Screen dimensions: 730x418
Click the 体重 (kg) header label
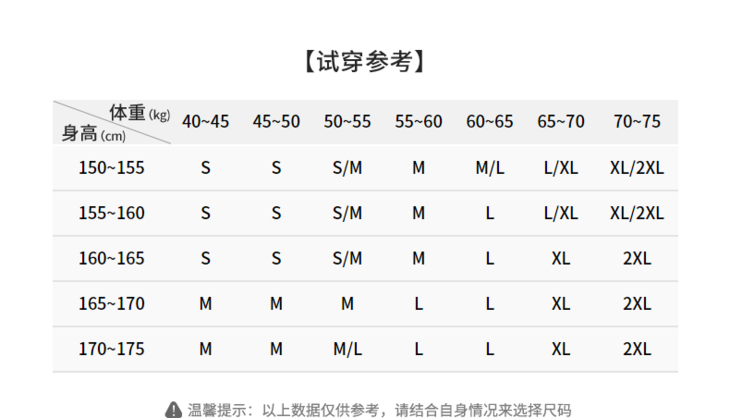click(x=140, y=113)
